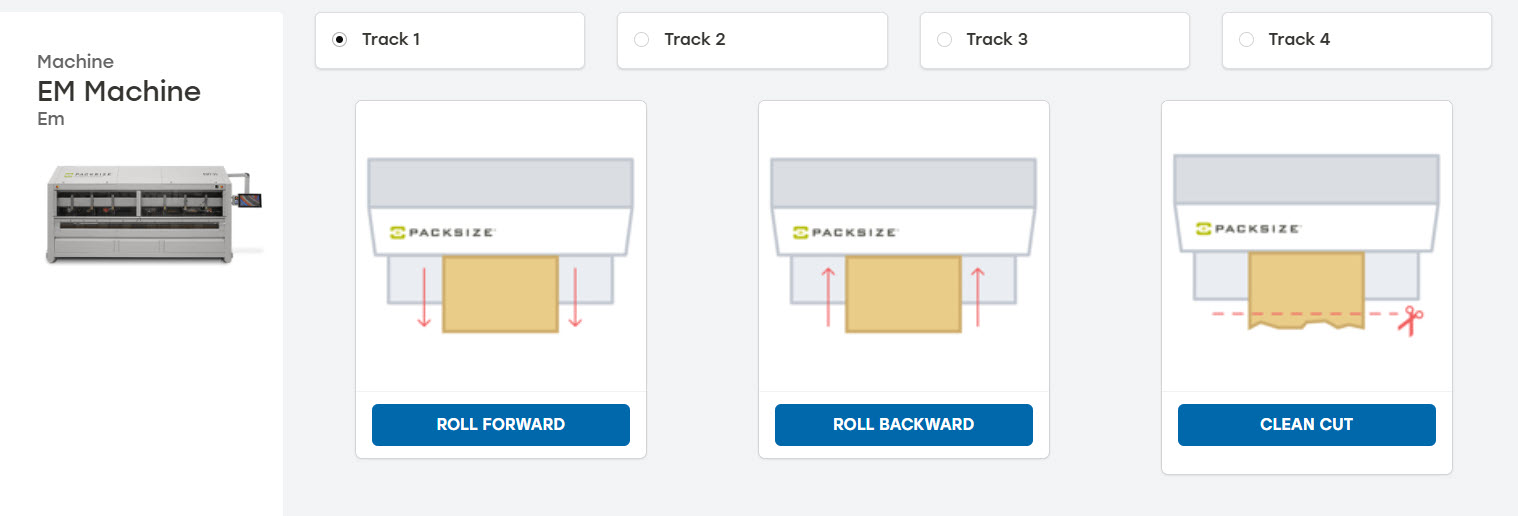Select the Track 2 radio button
Image resolution: width=1518 pixels, height=516 pixels.
coord(642,40)
